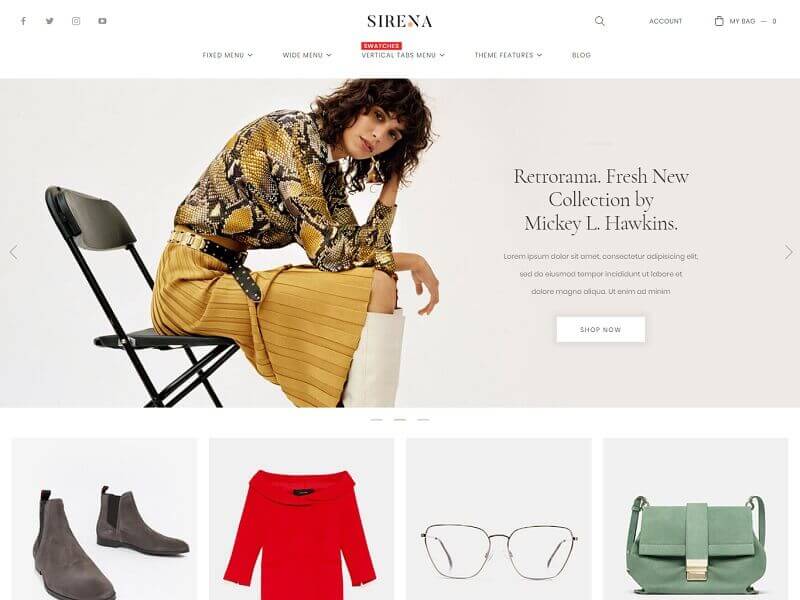Open the Account link

click(x=665, y=21)
